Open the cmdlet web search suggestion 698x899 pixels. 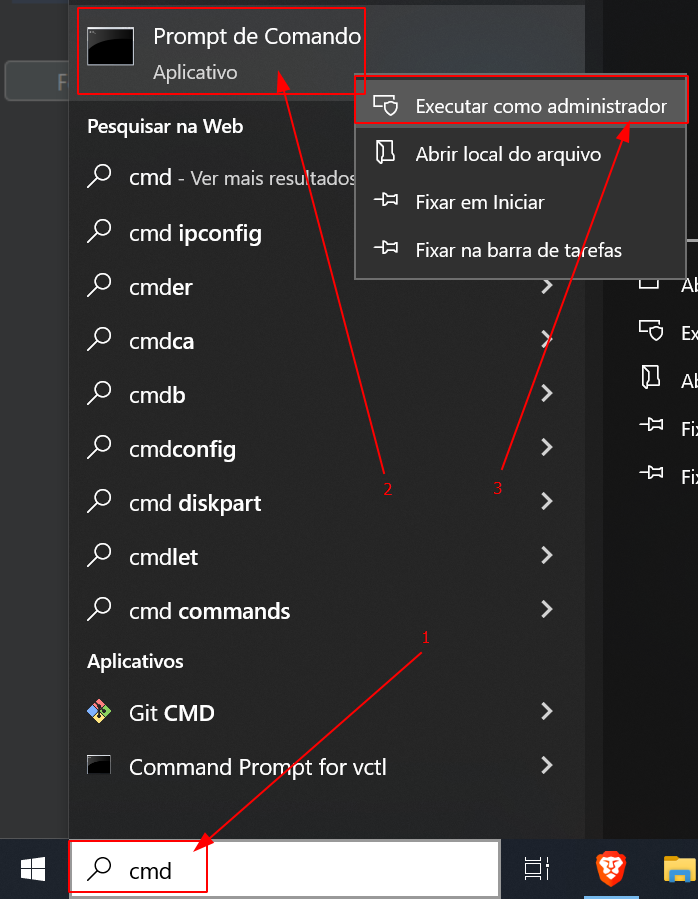164,557
